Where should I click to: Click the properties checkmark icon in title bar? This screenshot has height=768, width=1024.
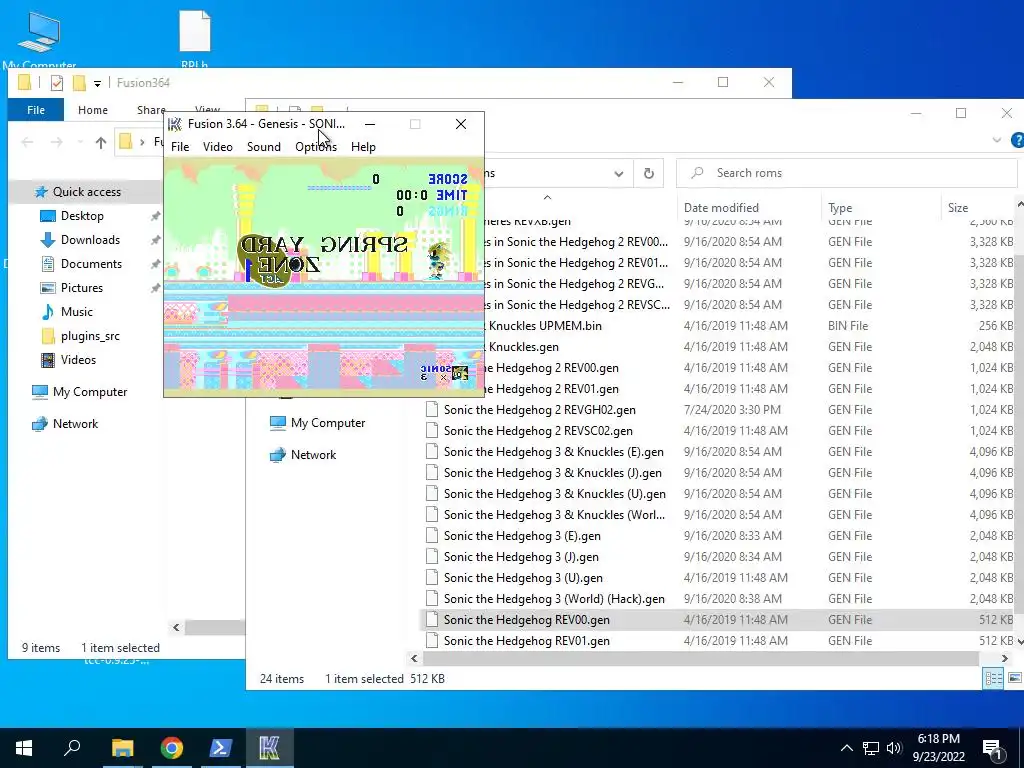(57, 83)
